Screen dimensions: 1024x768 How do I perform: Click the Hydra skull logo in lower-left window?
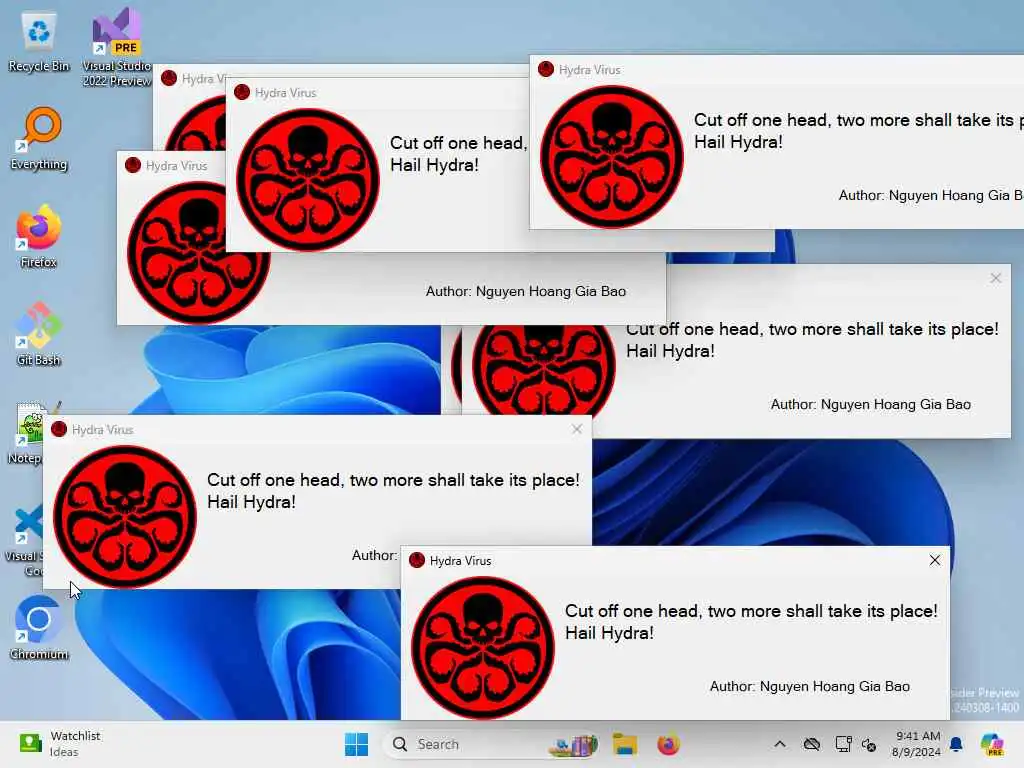[x=125, y=517]
